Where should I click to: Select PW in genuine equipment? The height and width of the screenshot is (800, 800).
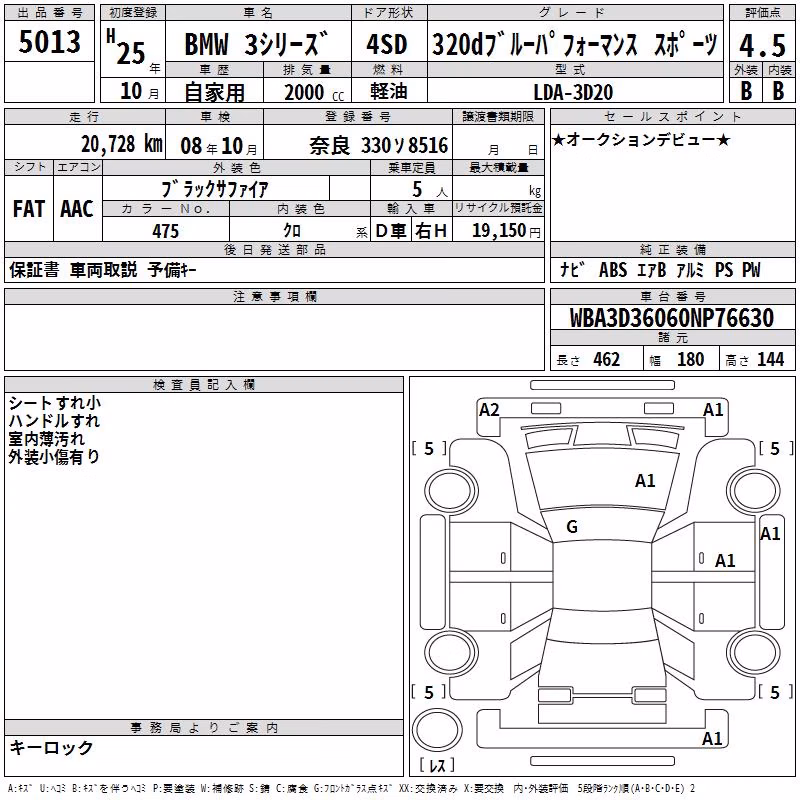[x=752, y=270]
